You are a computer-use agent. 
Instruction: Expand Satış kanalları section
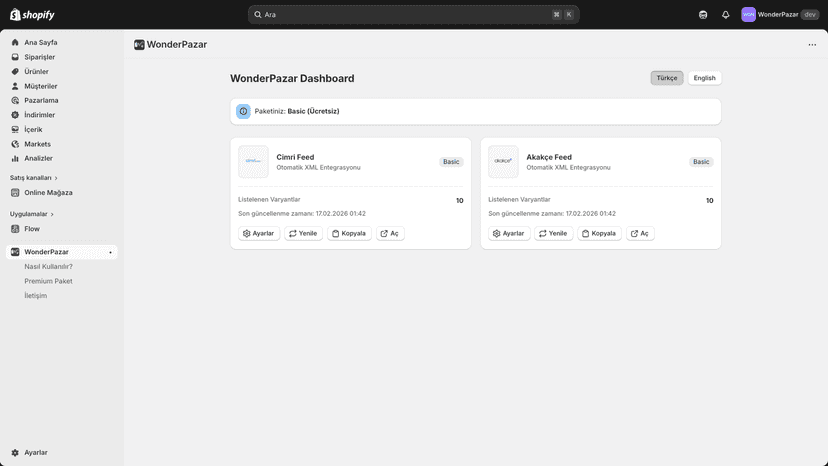click(34, 178)
